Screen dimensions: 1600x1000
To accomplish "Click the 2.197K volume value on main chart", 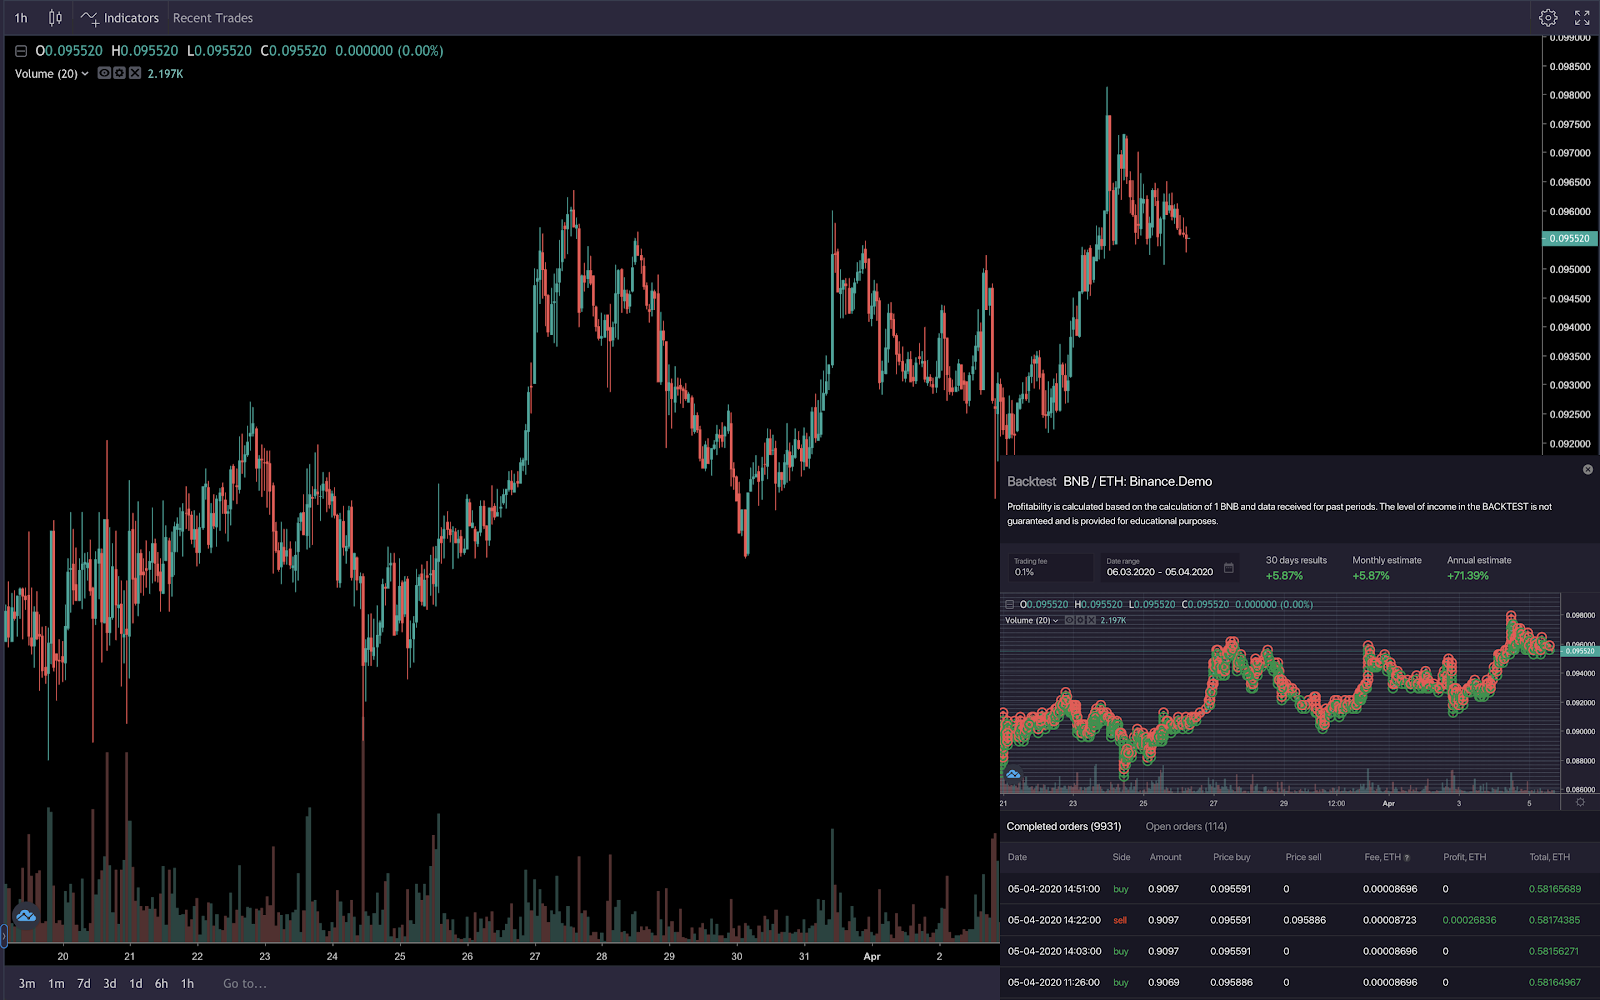I will point(165,74).
